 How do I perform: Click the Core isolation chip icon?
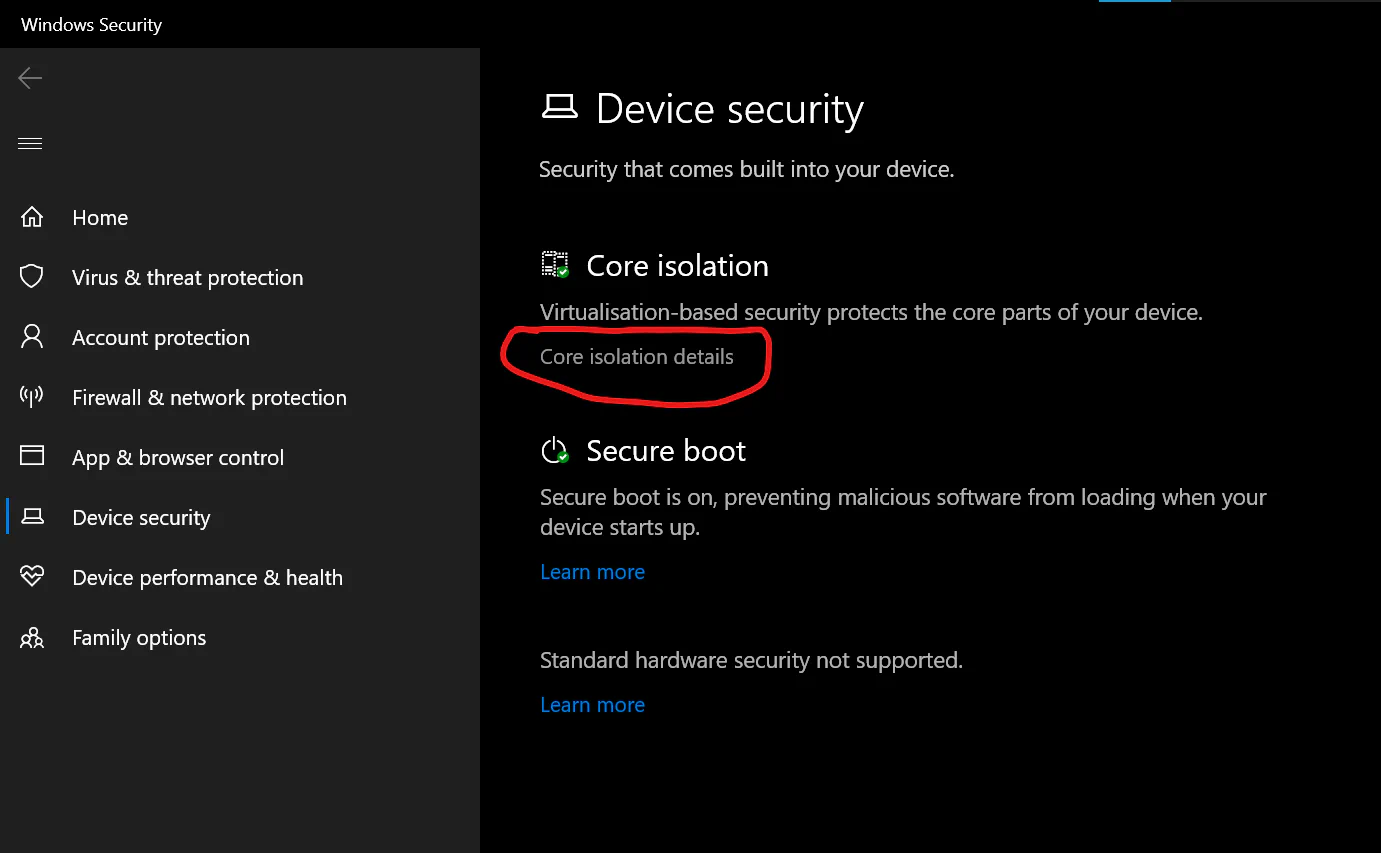[x=555, y=265]
